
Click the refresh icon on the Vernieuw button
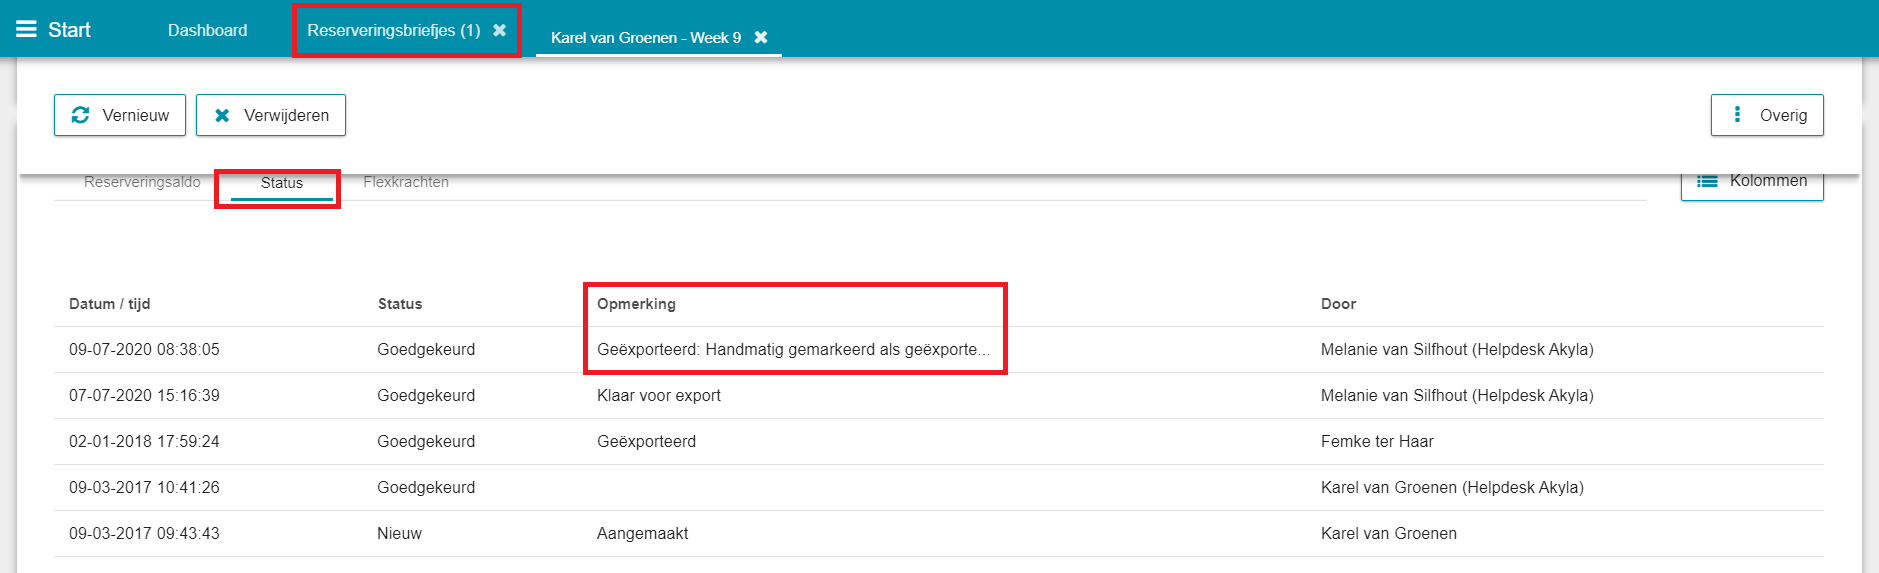pos(81,115)
